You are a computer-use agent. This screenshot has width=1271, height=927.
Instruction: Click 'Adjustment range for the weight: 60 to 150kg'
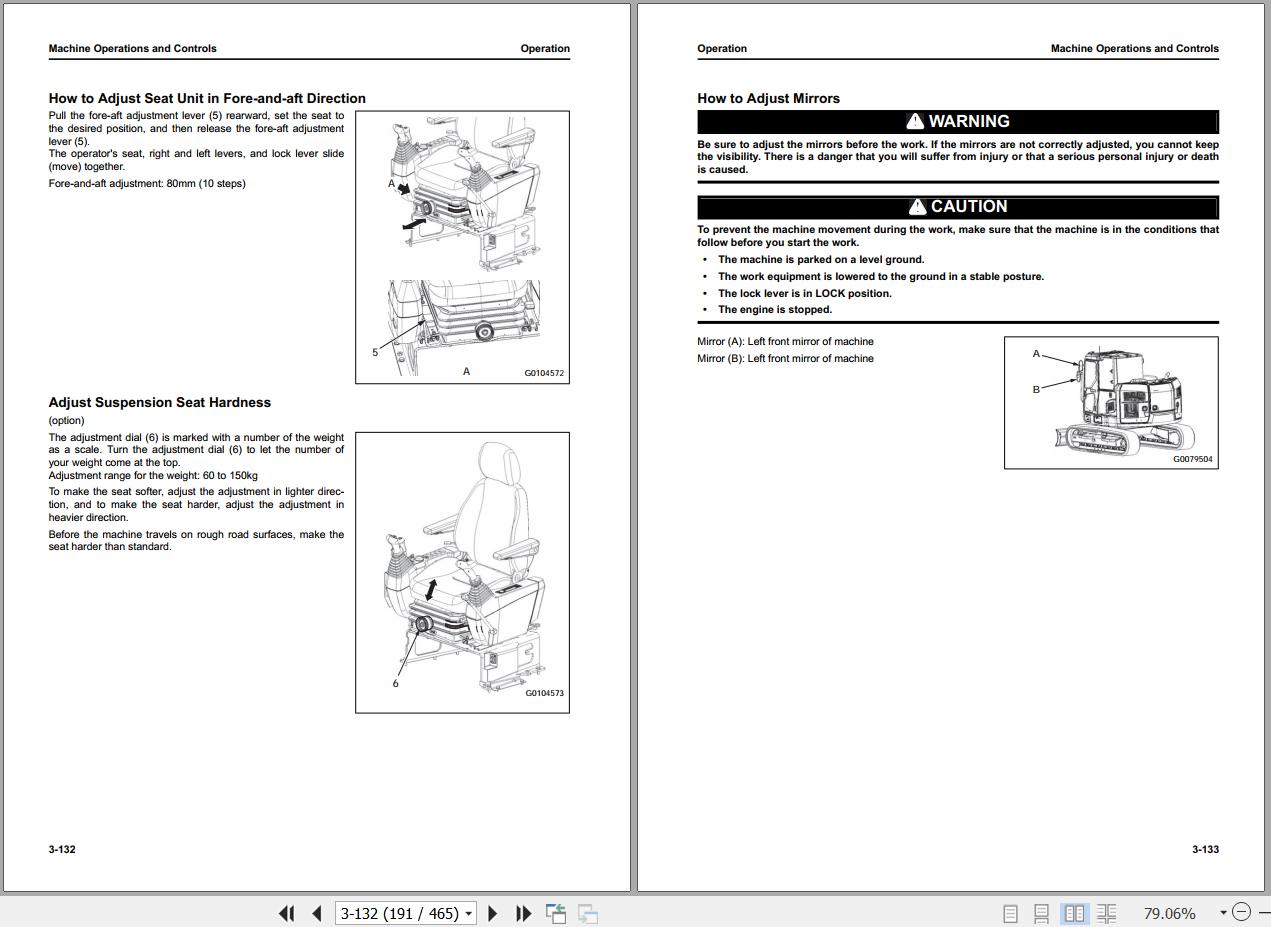click(x=153, y=475)
